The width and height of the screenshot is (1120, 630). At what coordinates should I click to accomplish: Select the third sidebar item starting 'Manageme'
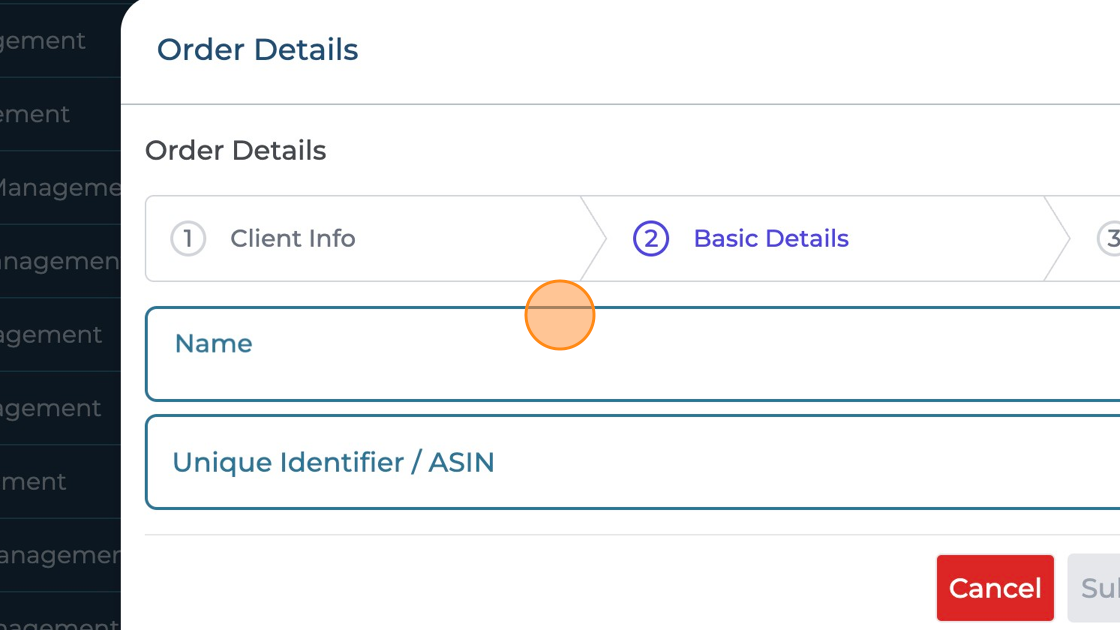(58, 188)
